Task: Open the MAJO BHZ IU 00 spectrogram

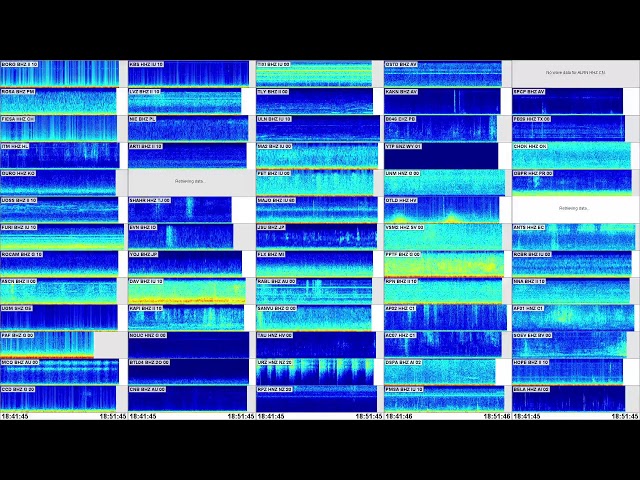Action: (x=317, y=210)
